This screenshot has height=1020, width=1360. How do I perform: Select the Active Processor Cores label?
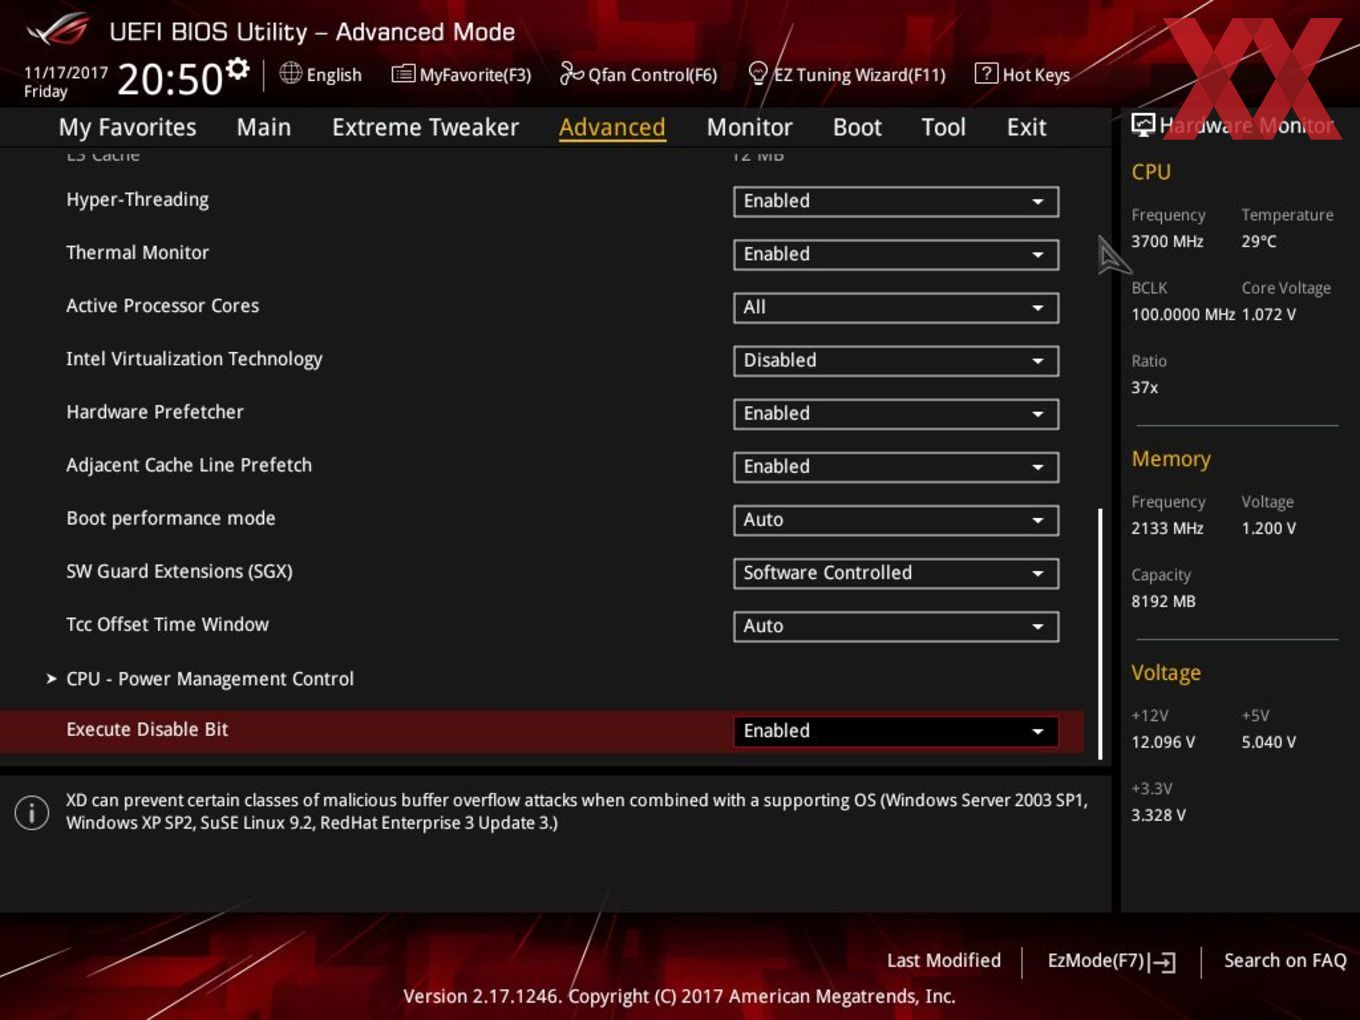163,305
